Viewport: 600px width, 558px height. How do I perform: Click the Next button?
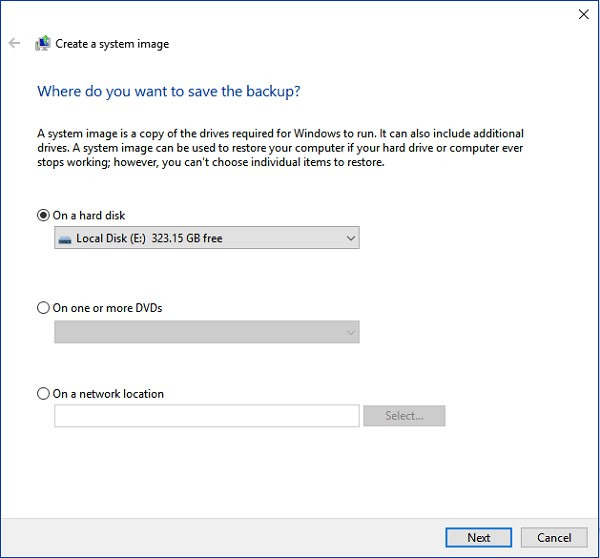(478, 537)
